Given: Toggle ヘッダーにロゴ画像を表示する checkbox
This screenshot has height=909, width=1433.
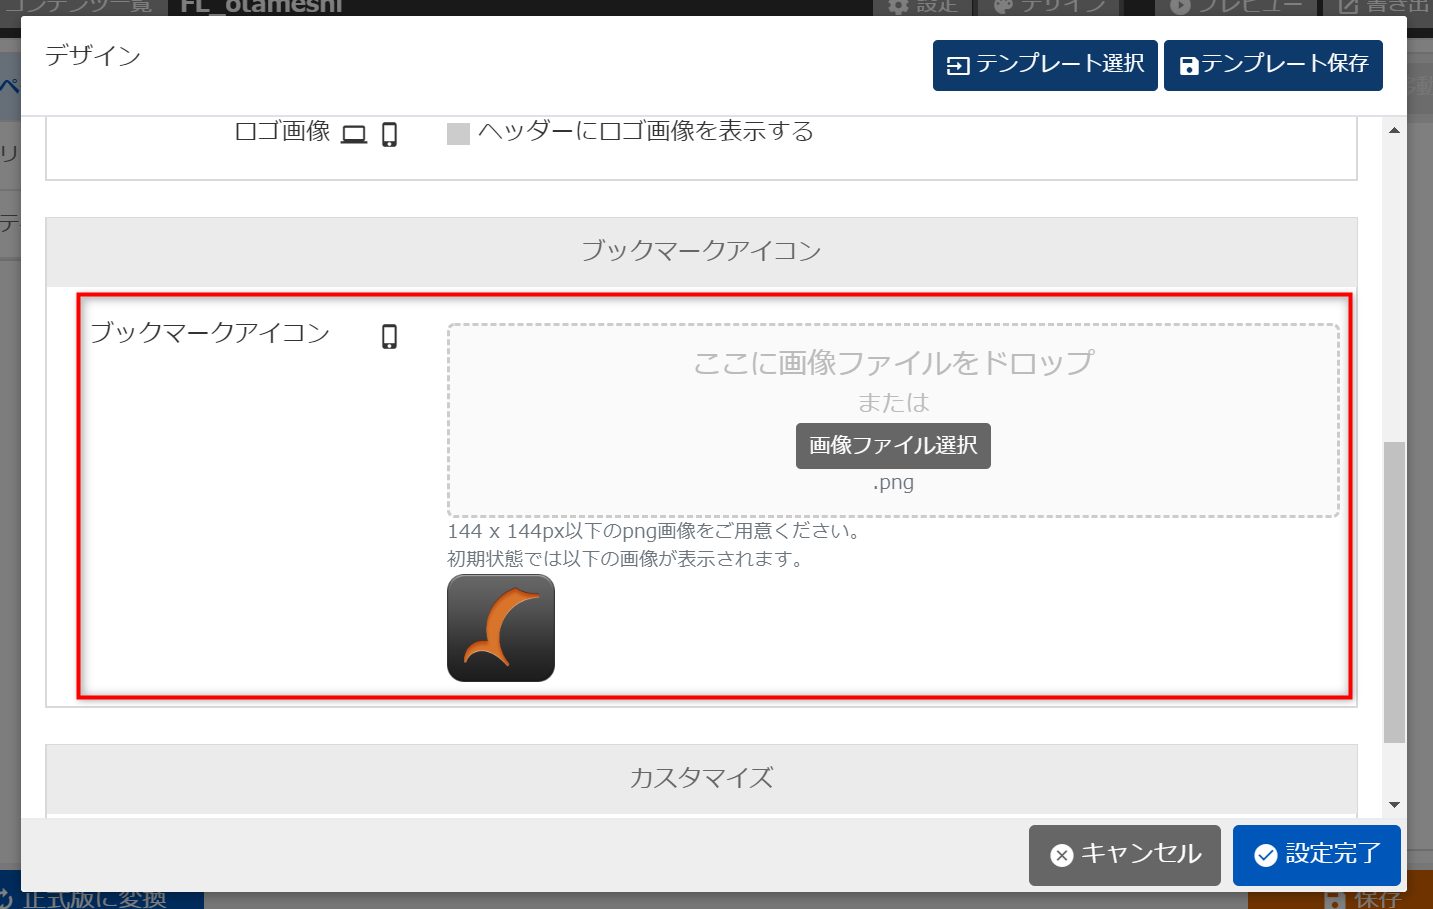Looking at the screenshot, I should pyautogui.click(x=458, y=134).
